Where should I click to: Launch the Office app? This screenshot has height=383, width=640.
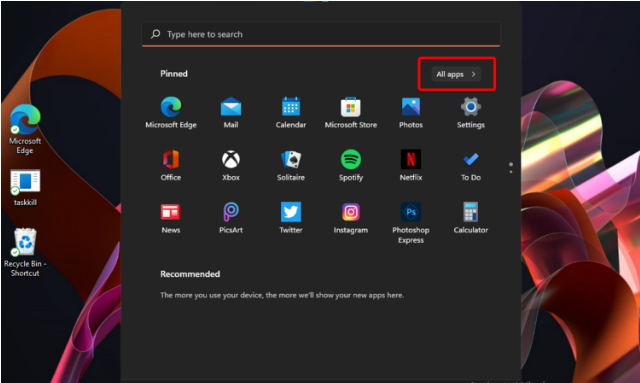pos(171,165)
